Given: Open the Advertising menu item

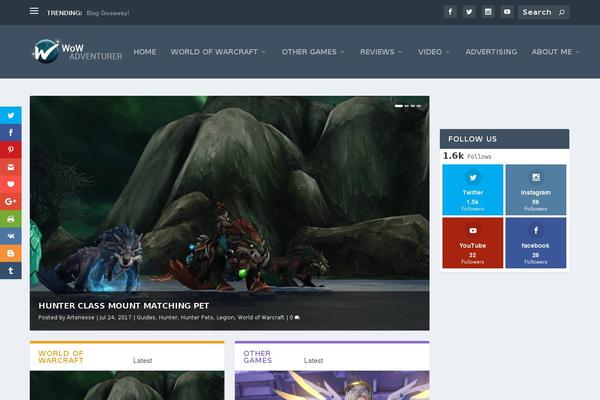Looking at the screenshot, I should pyautogui.click(x=491, y=52).
